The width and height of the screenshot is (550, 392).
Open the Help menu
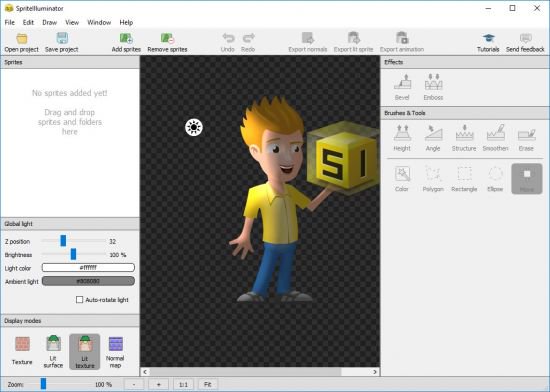126,22
